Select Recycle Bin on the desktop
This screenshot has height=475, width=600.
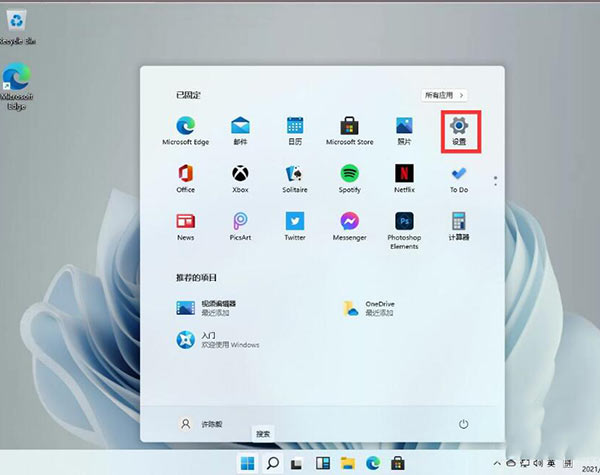(x=17, y=27)
